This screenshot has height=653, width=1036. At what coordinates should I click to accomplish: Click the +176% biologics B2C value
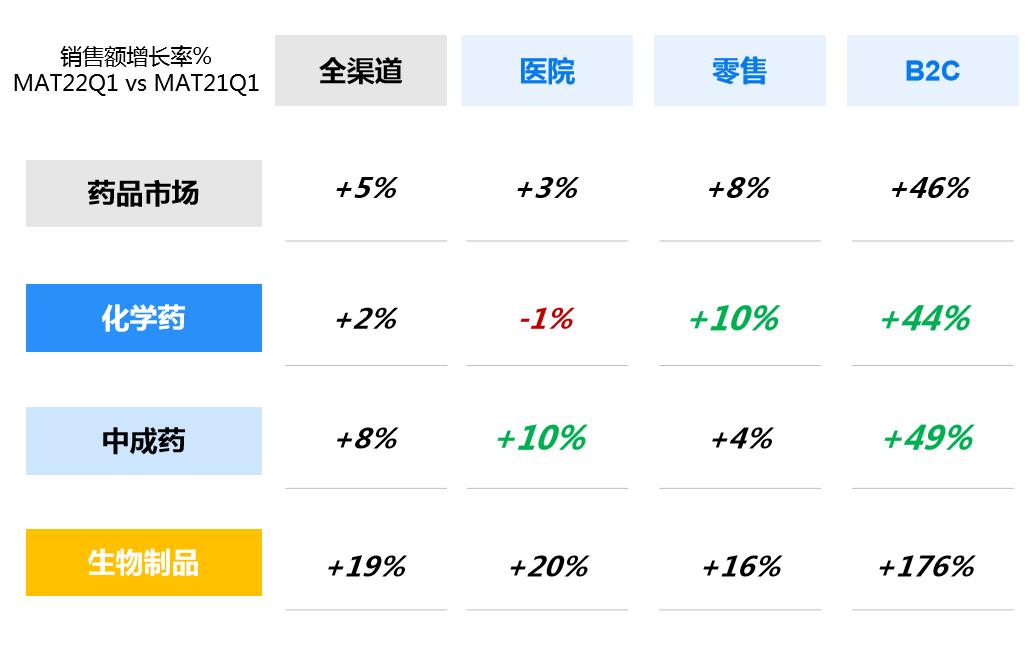point(926,566)
